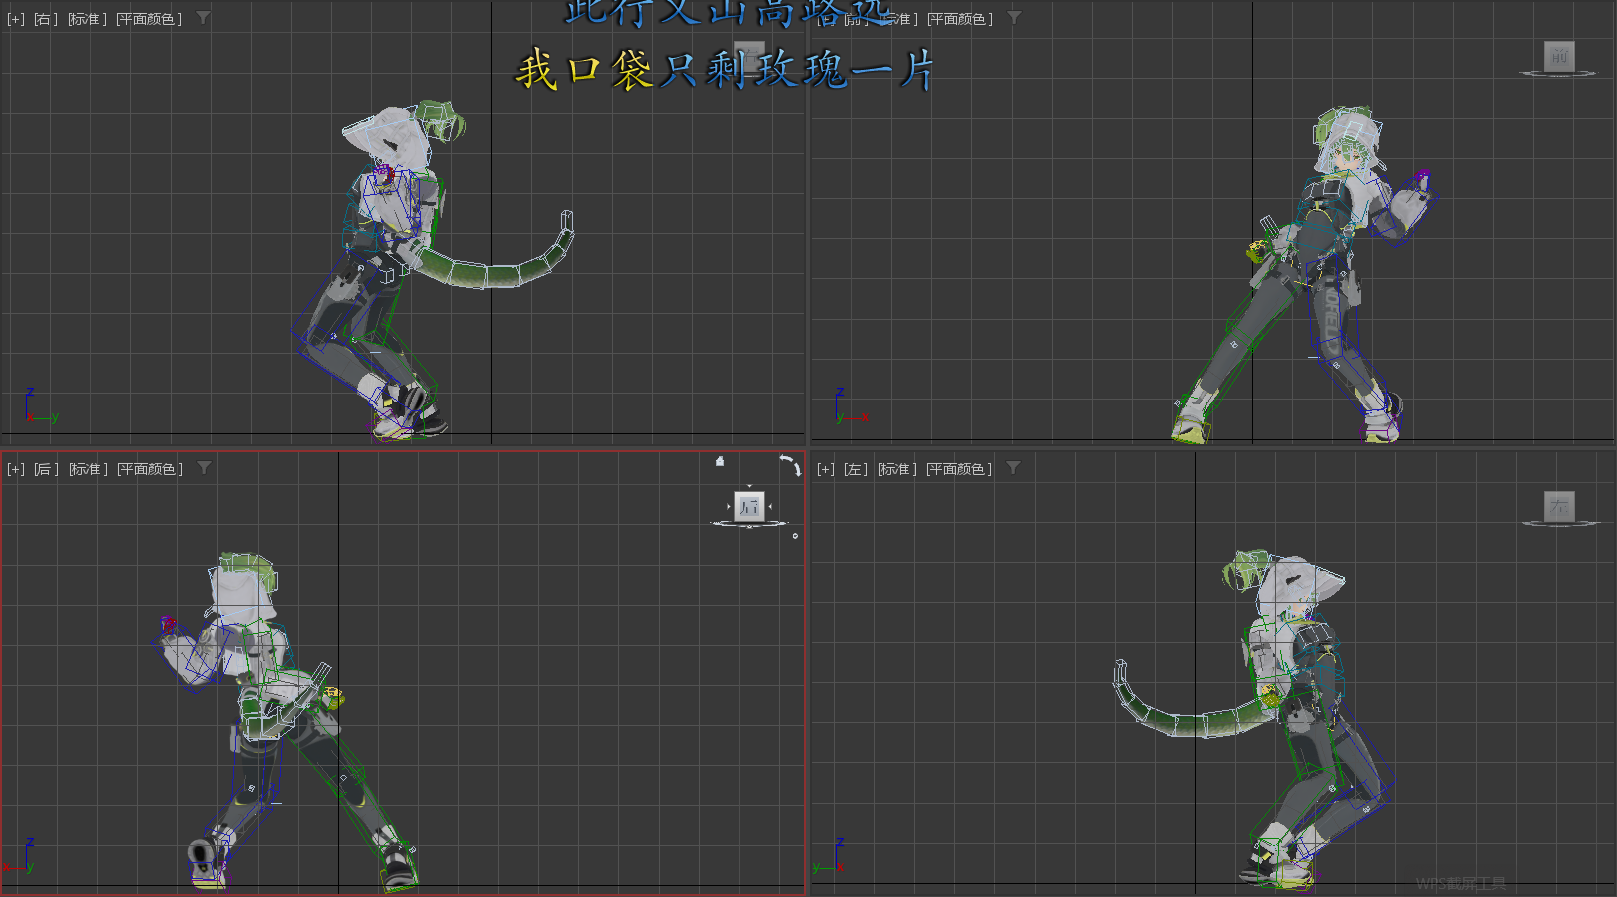Click the filter funnel icon in the Front (前) viewport
The image size is (1617, 897).
click(x=1014, y=18)
